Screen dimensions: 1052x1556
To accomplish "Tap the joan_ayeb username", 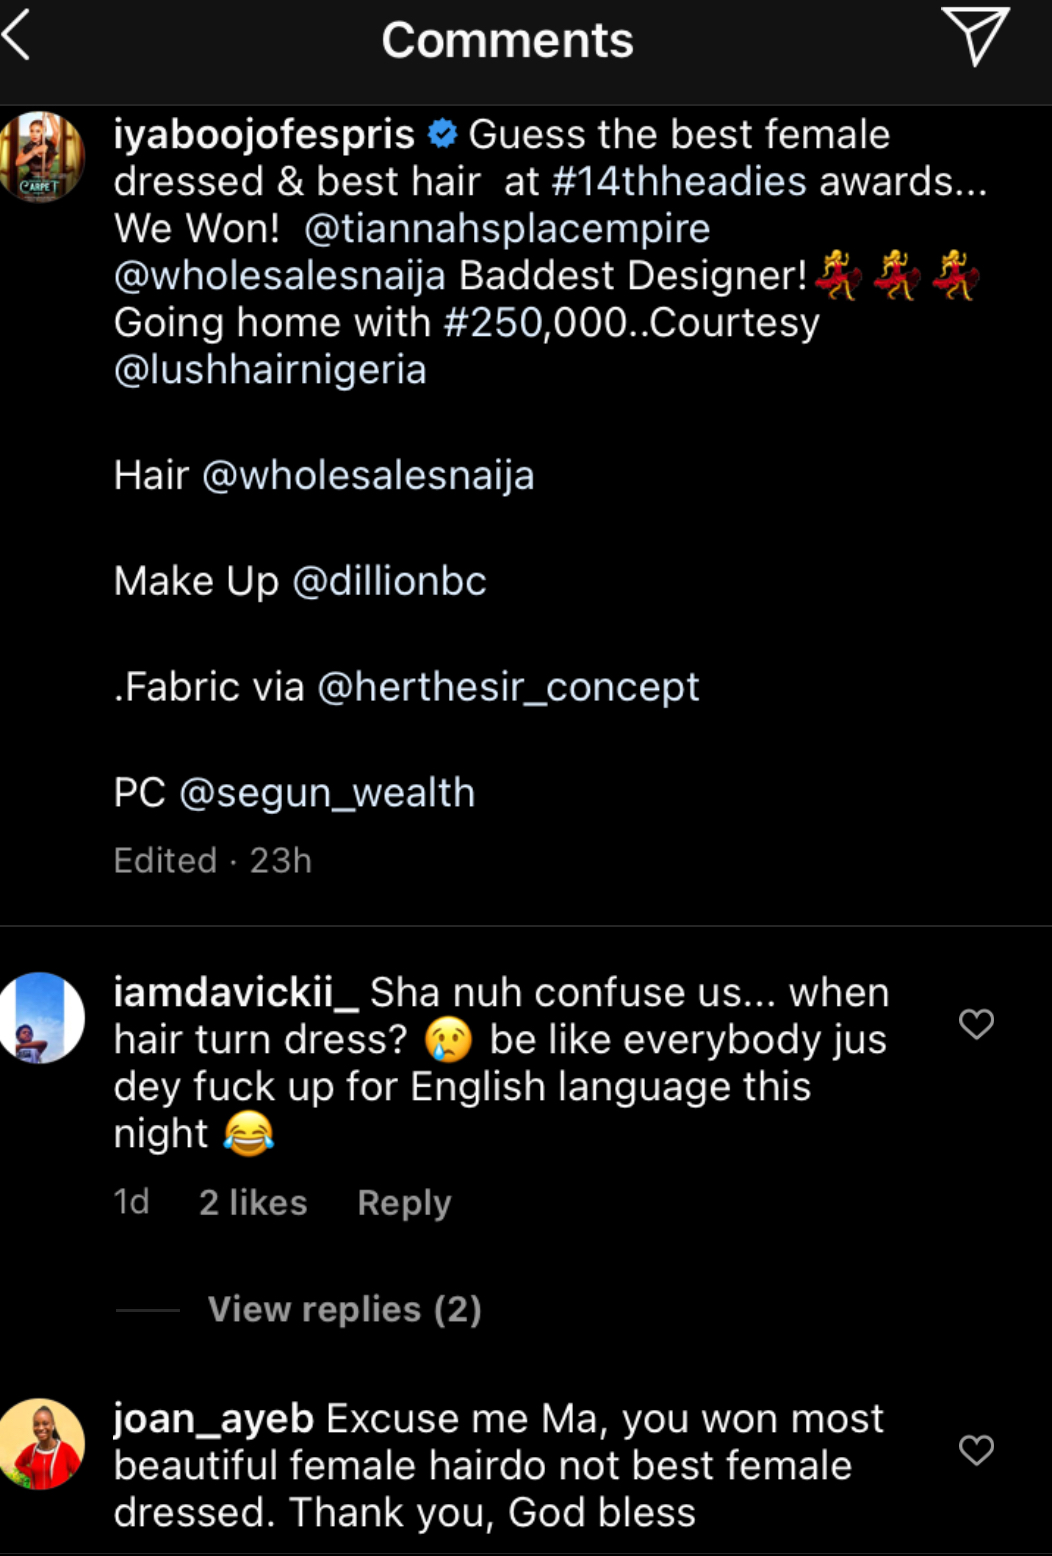I will [x=214, y=1419].
